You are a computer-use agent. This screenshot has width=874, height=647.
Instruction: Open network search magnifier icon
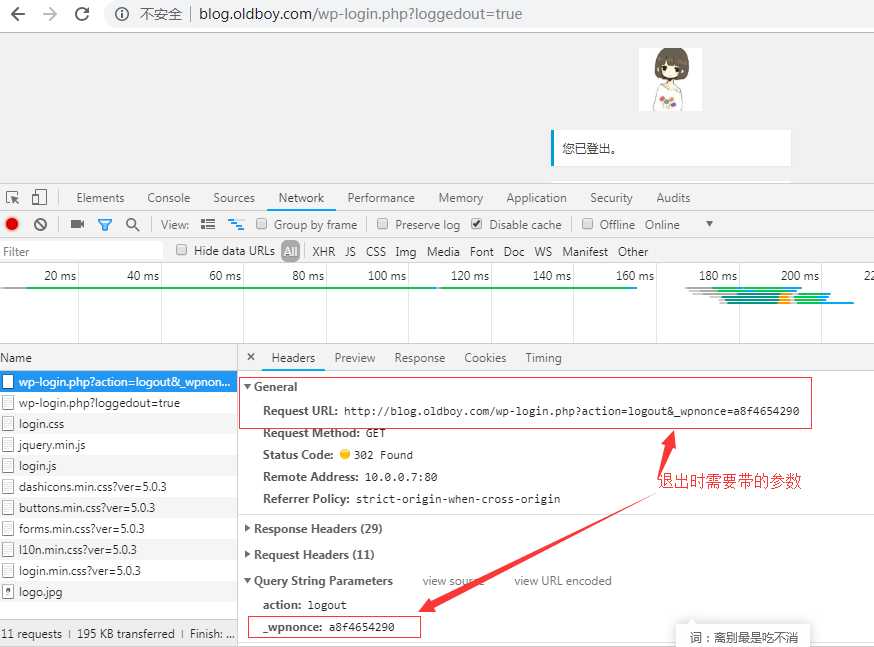pos(132,225)
